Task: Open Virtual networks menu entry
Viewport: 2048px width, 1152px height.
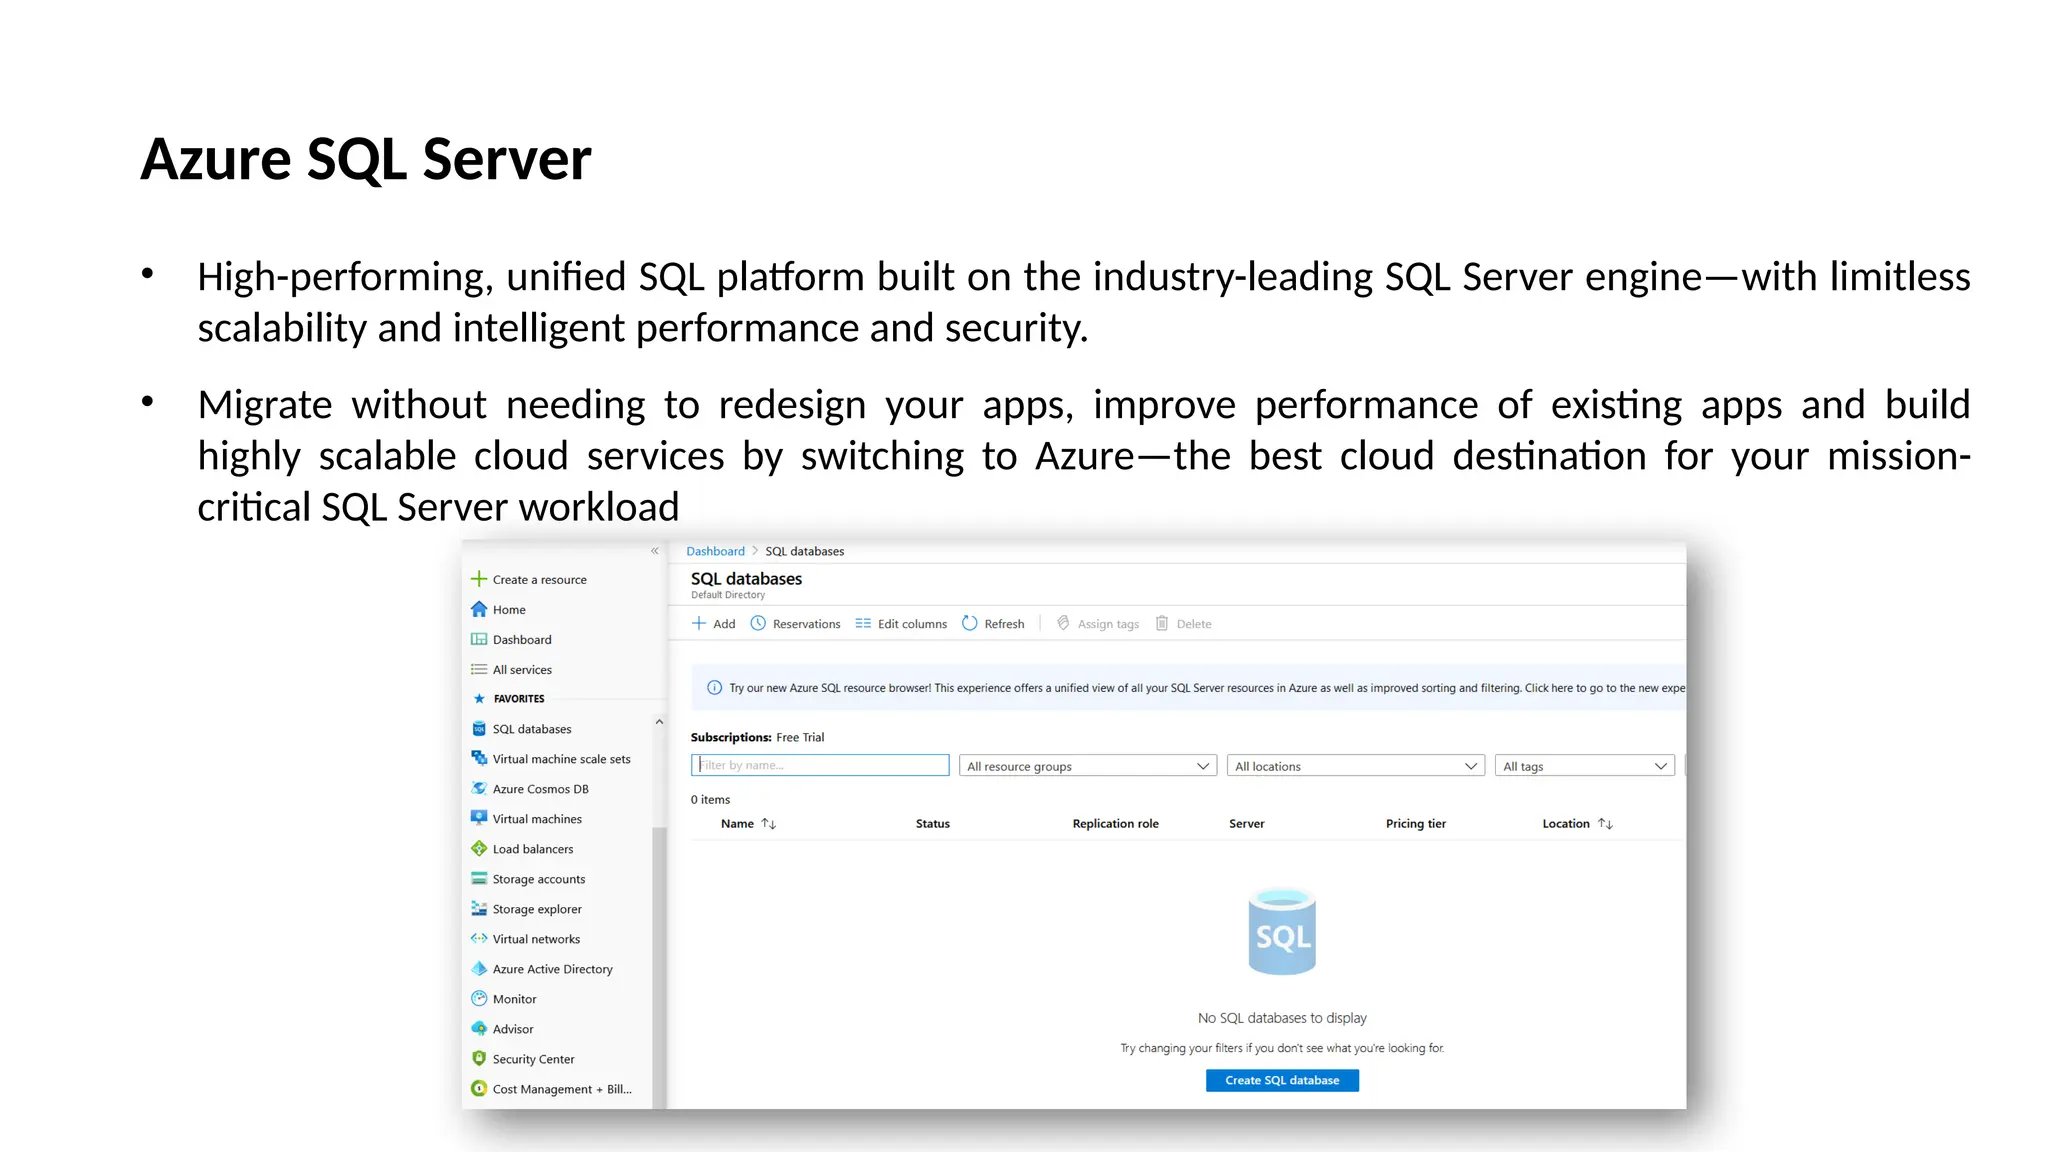Action: [536, 939]
